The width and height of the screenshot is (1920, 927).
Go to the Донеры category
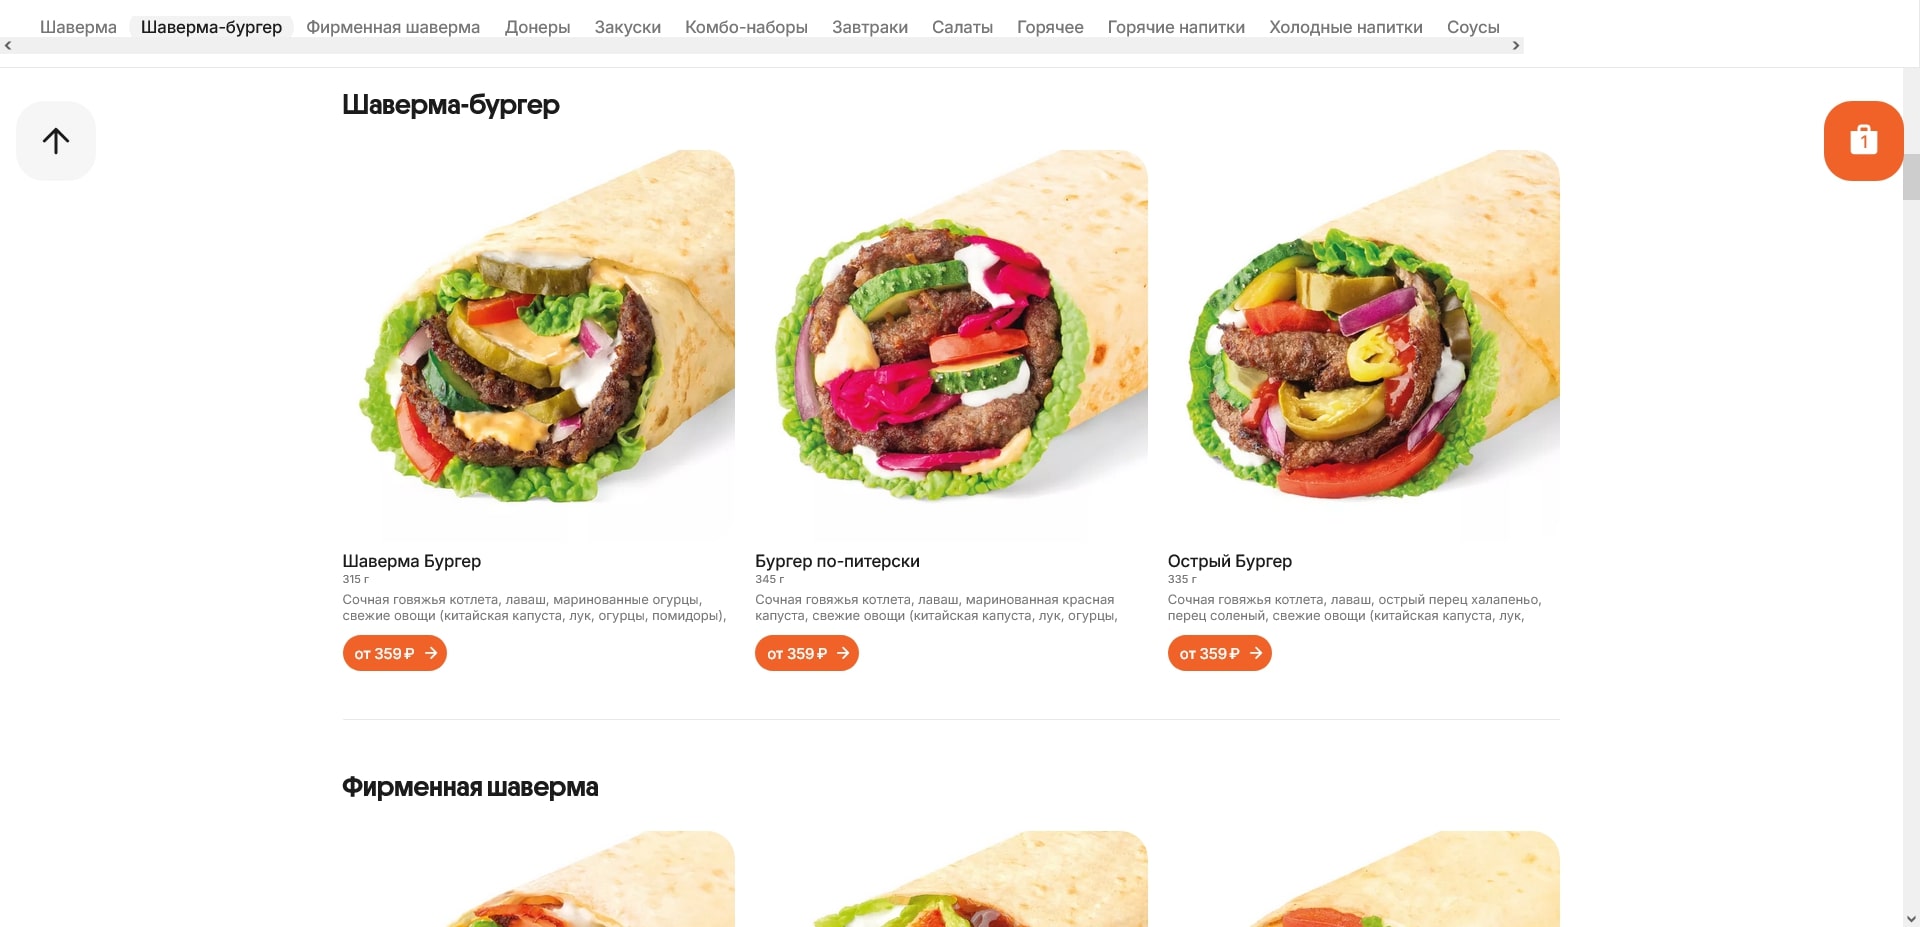(x=537, y=27)
